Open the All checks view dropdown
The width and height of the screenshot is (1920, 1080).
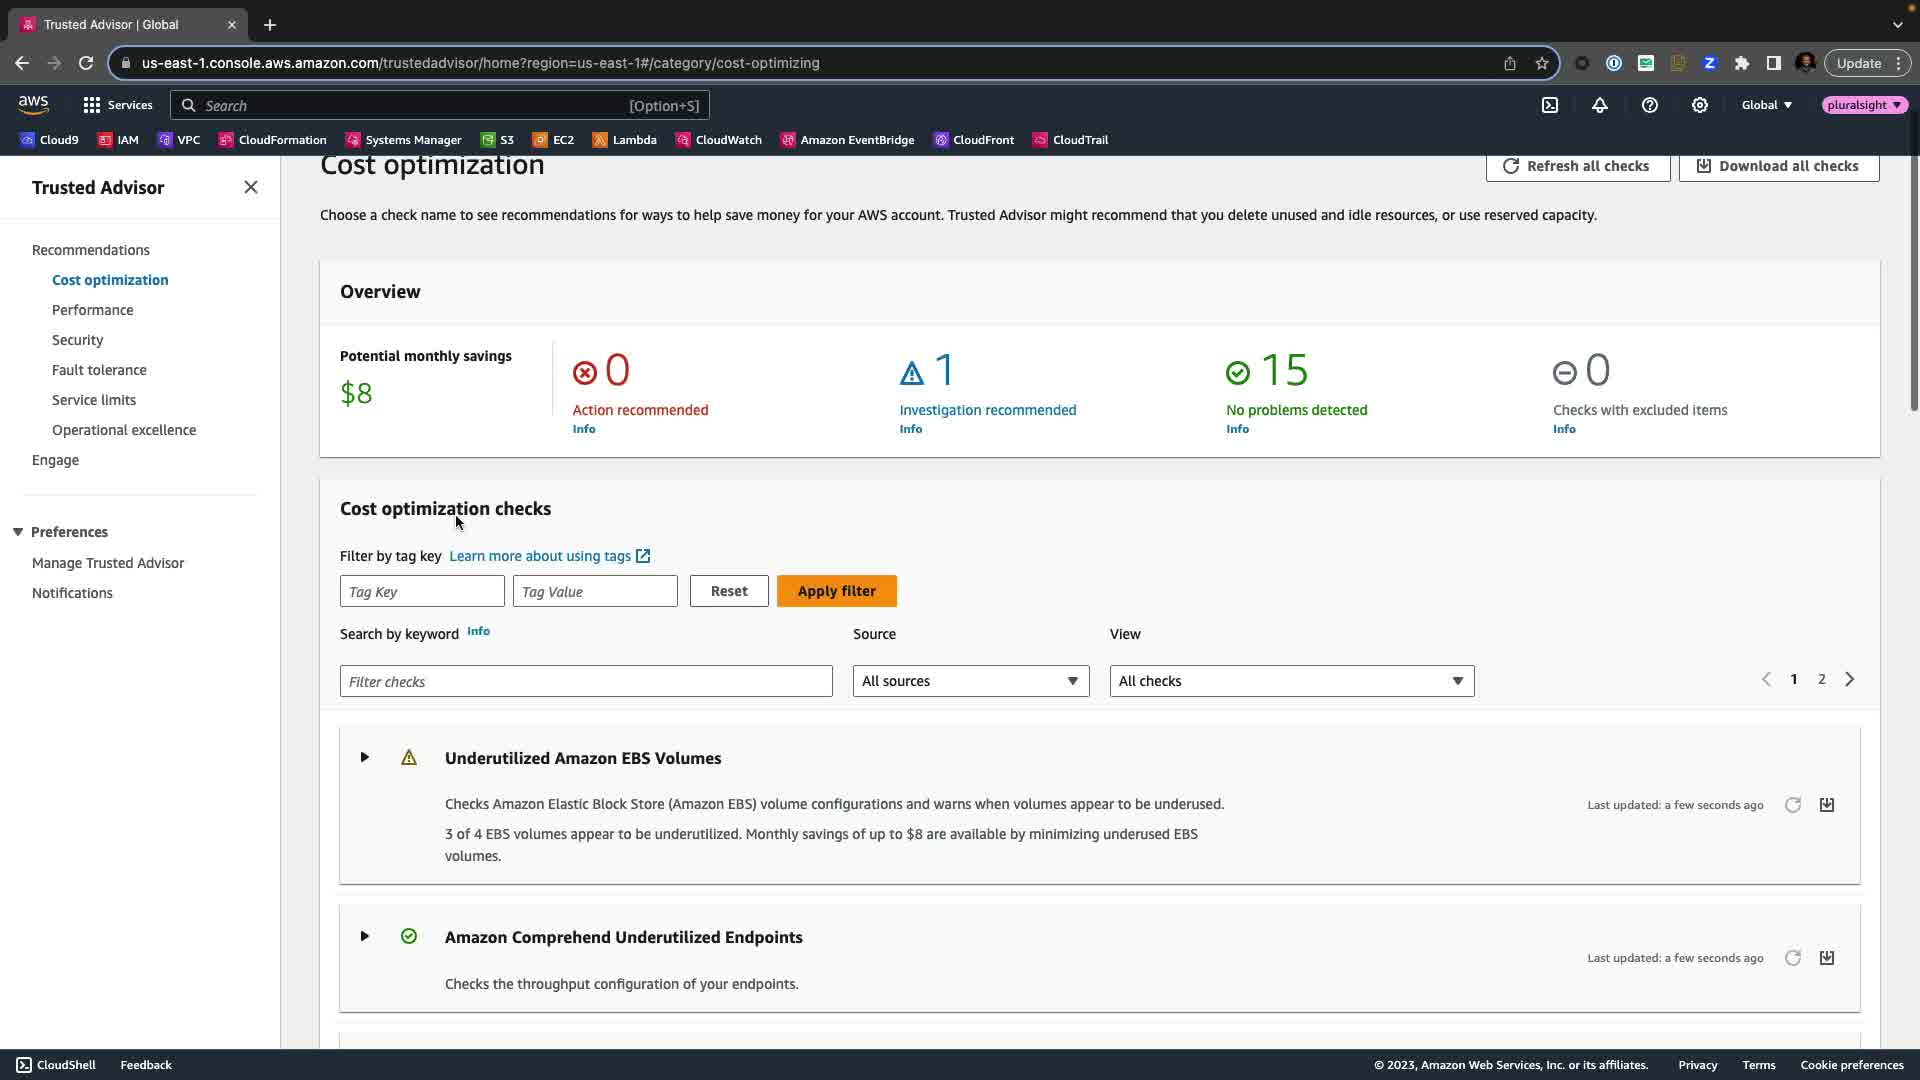coord(1291,681)
